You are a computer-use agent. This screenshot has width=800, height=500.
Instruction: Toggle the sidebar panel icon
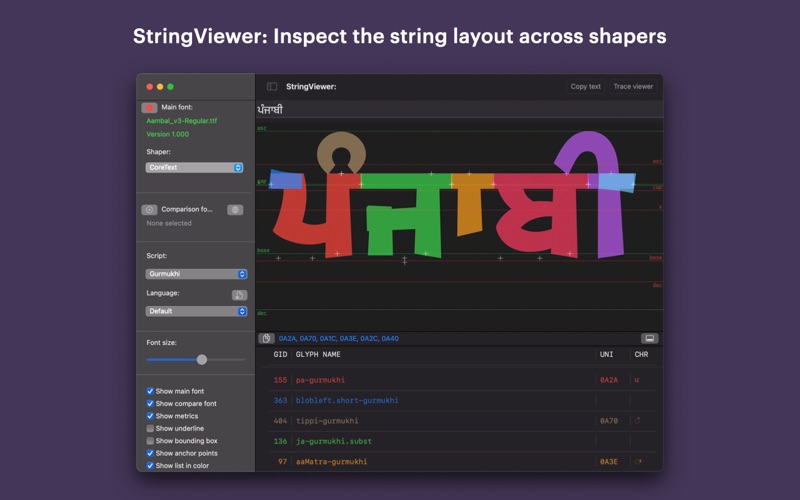(272, 87)
